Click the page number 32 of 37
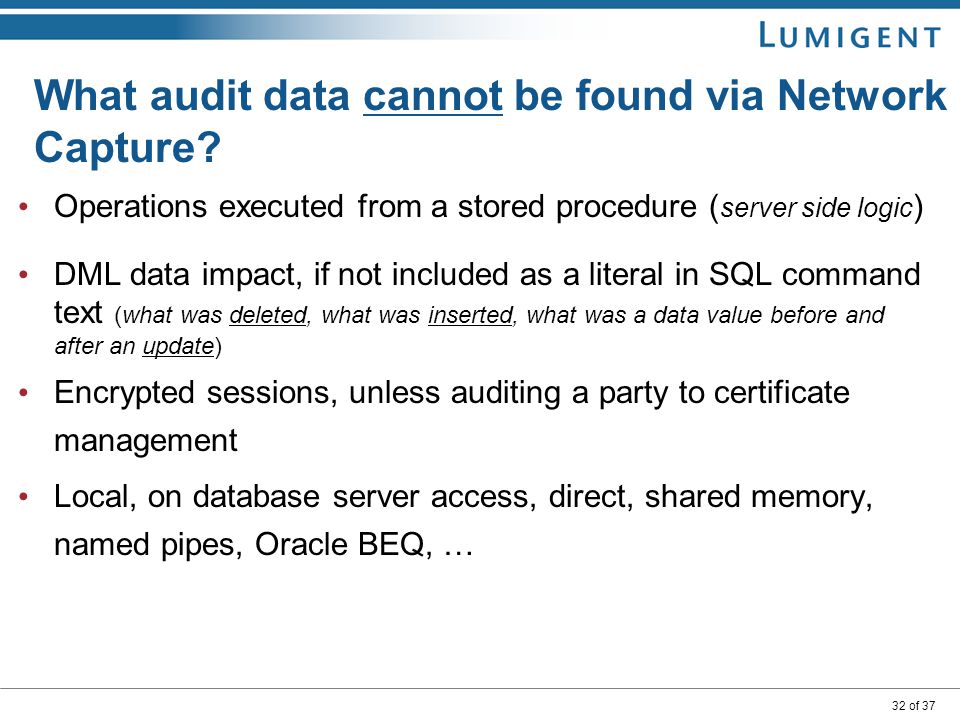The width and height of the screenshot is (960, 720). 913,705
